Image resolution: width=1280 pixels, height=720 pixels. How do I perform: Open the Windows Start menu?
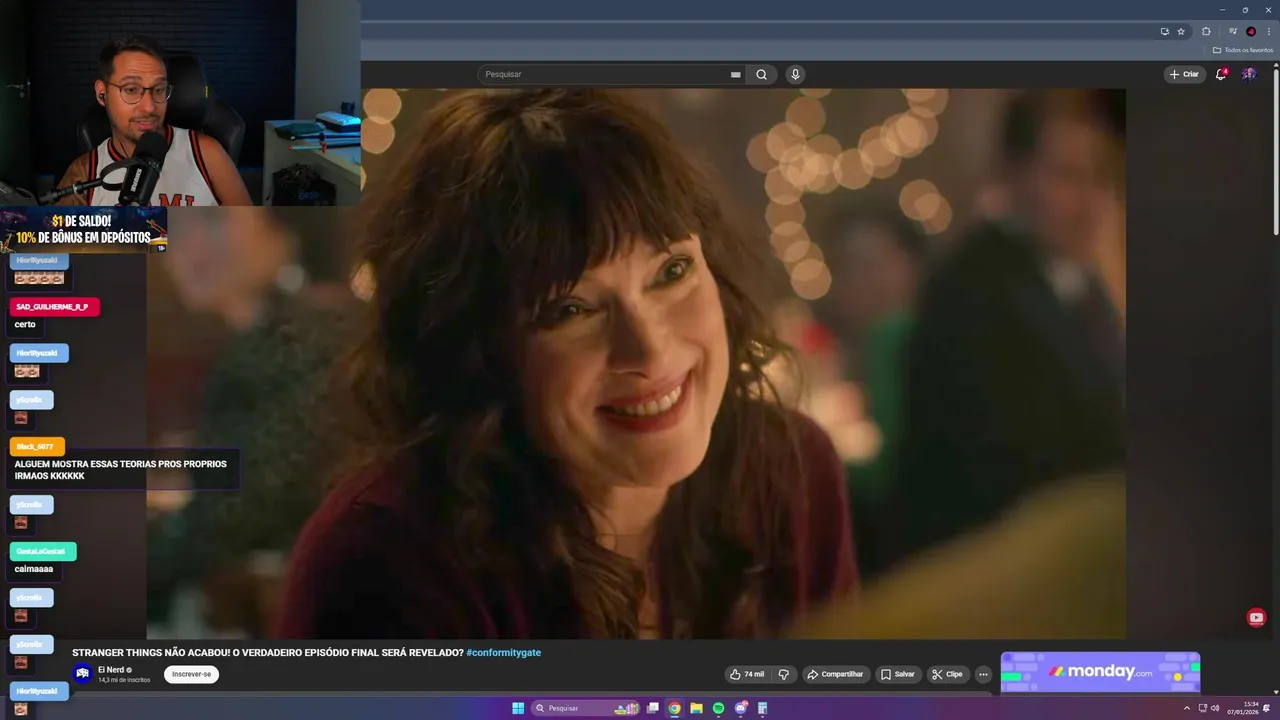[x=518, y=708]
